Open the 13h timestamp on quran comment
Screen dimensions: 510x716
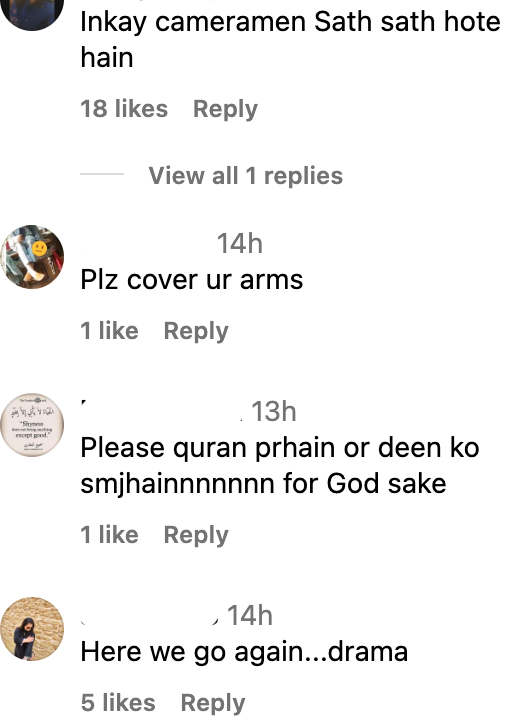[274, 411]
